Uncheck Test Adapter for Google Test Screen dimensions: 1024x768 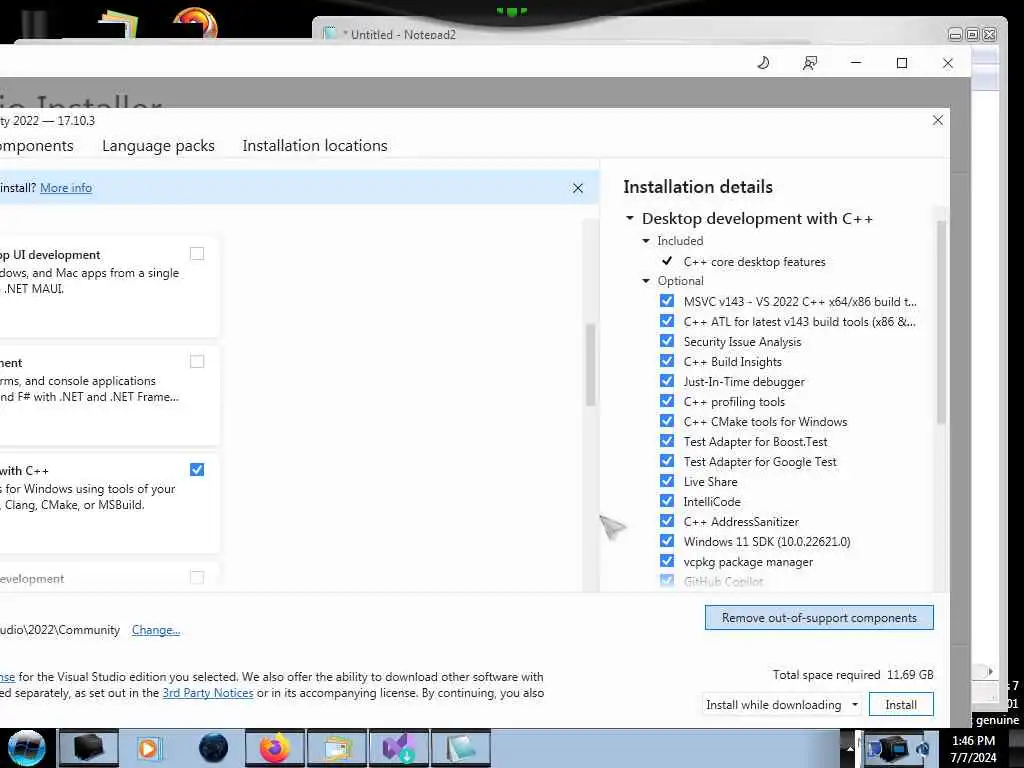667,461
